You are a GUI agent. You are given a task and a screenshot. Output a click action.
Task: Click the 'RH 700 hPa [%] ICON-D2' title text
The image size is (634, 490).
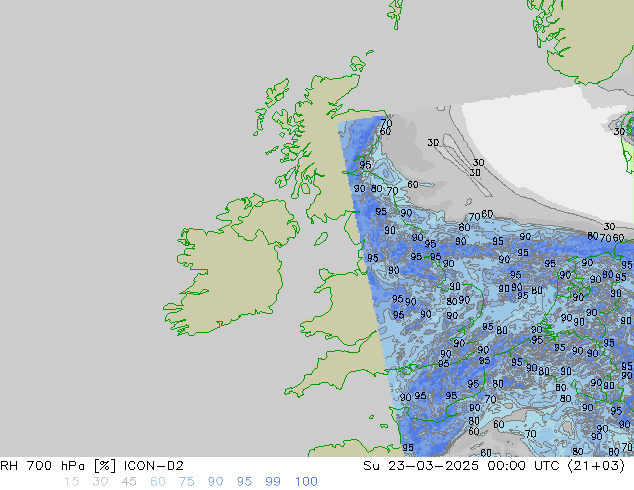click(x=92, y=466)
